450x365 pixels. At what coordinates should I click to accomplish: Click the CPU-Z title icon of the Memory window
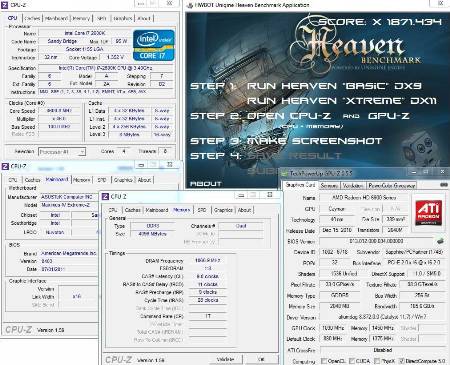[x=105, y=196]
